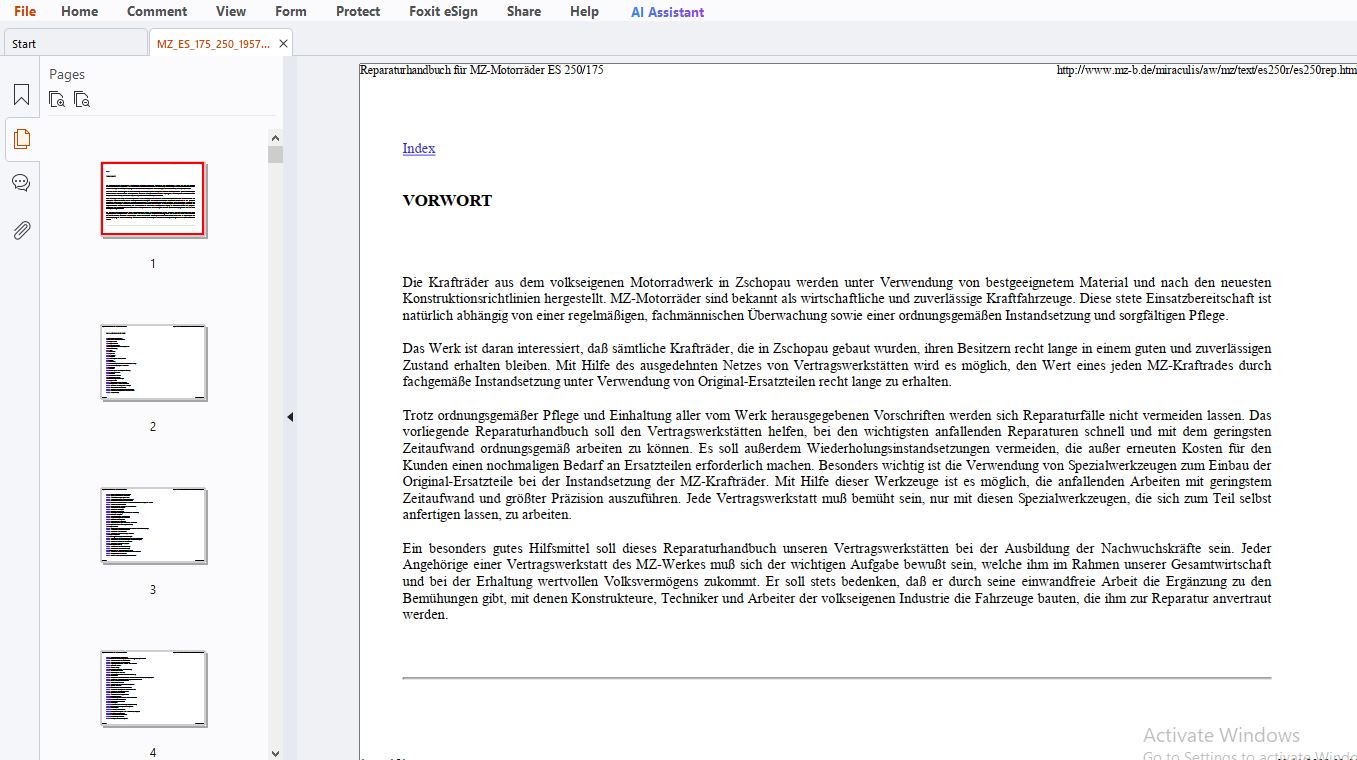1357x760 pixels.
Task: Select page 1 thumbnail
Action: pos(153,199)
